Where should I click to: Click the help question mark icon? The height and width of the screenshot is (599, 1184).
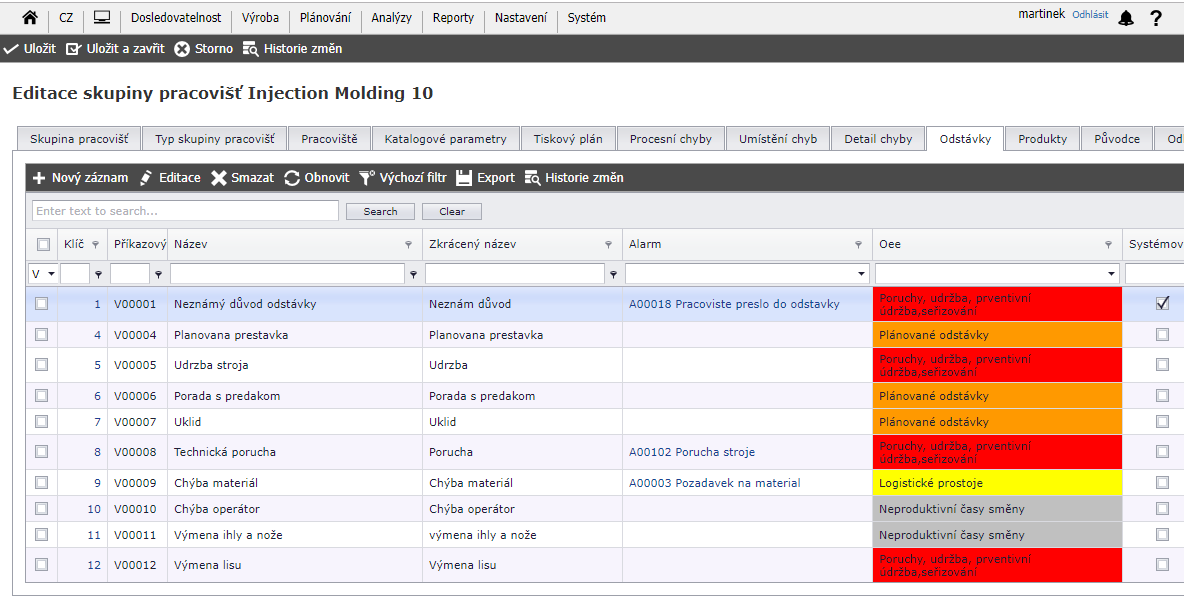click(1156, 18)
